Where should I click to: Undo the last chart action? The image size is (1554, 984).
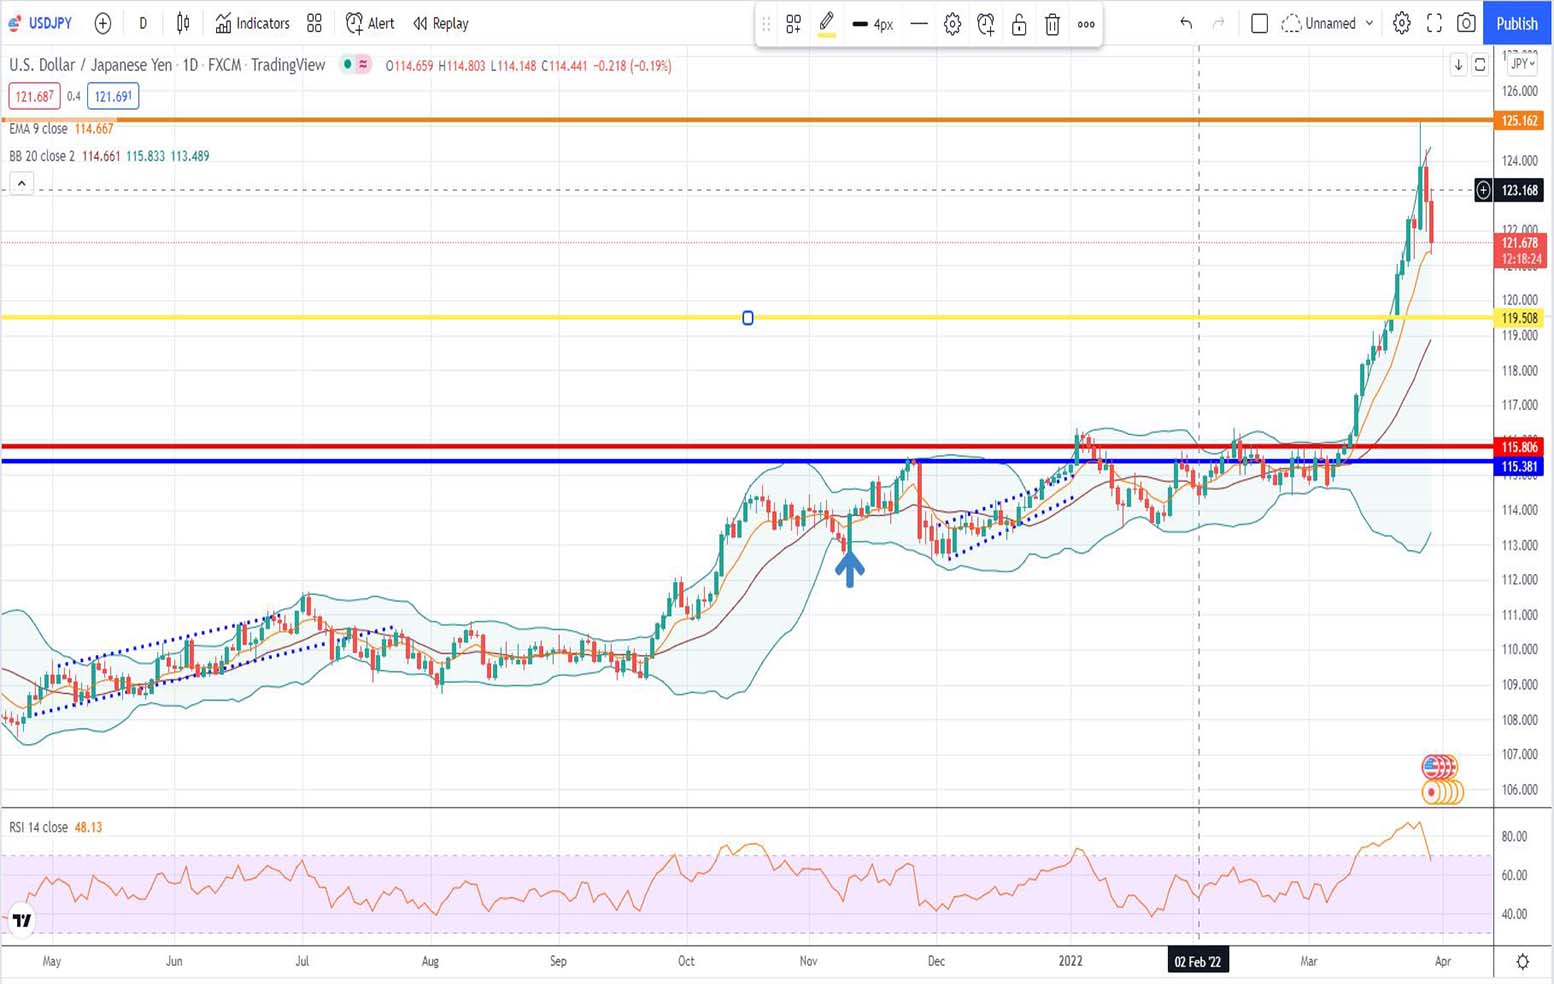pyautogui.click(x=1186, y=23)
